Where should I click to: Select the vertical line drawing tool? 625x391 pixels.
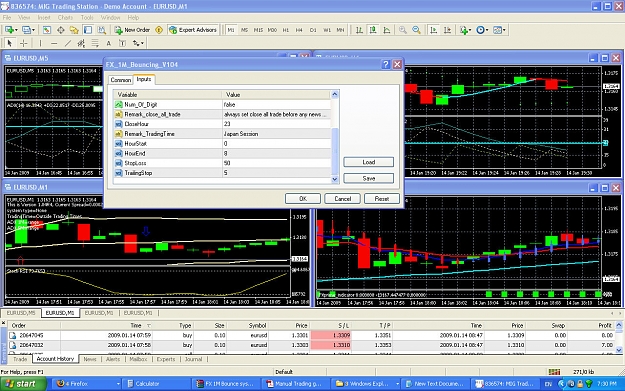tap(40, 43)
